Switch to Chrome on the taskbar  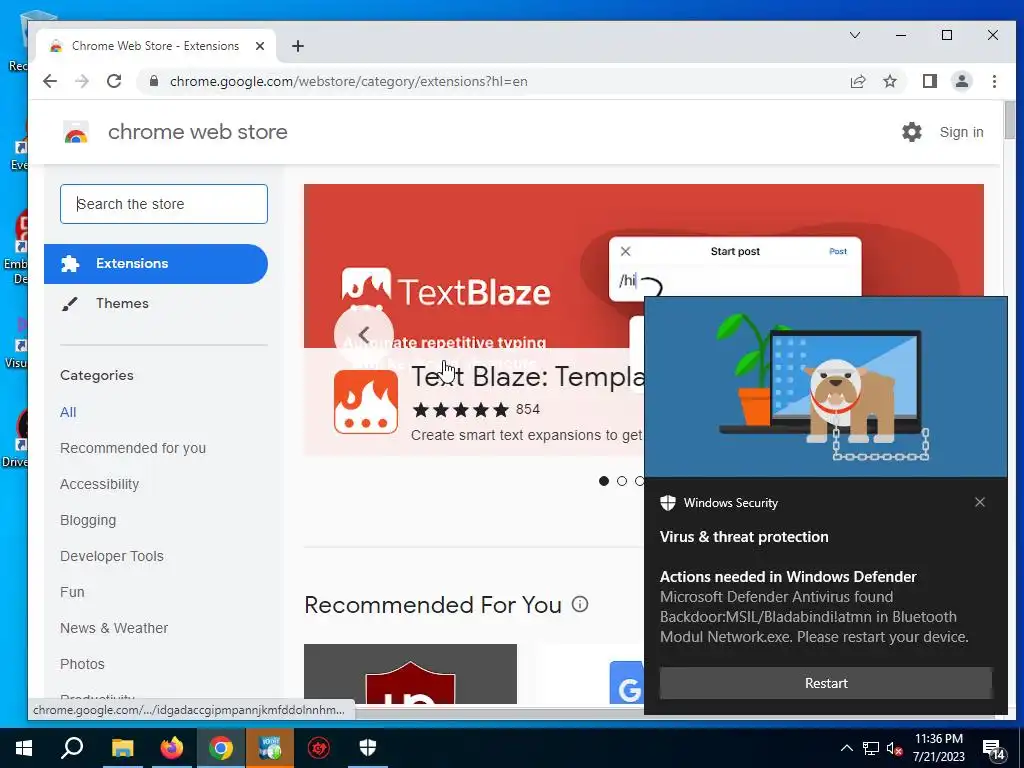(x=221, y=748)
